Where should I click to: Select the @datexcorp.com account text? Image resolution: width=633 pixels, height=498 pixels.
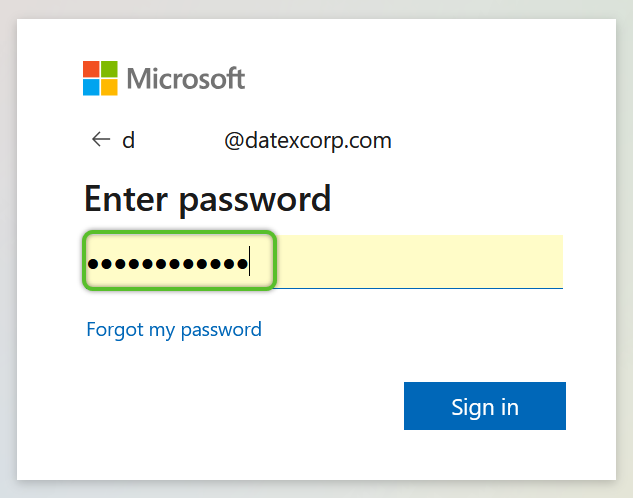(308, 141)
